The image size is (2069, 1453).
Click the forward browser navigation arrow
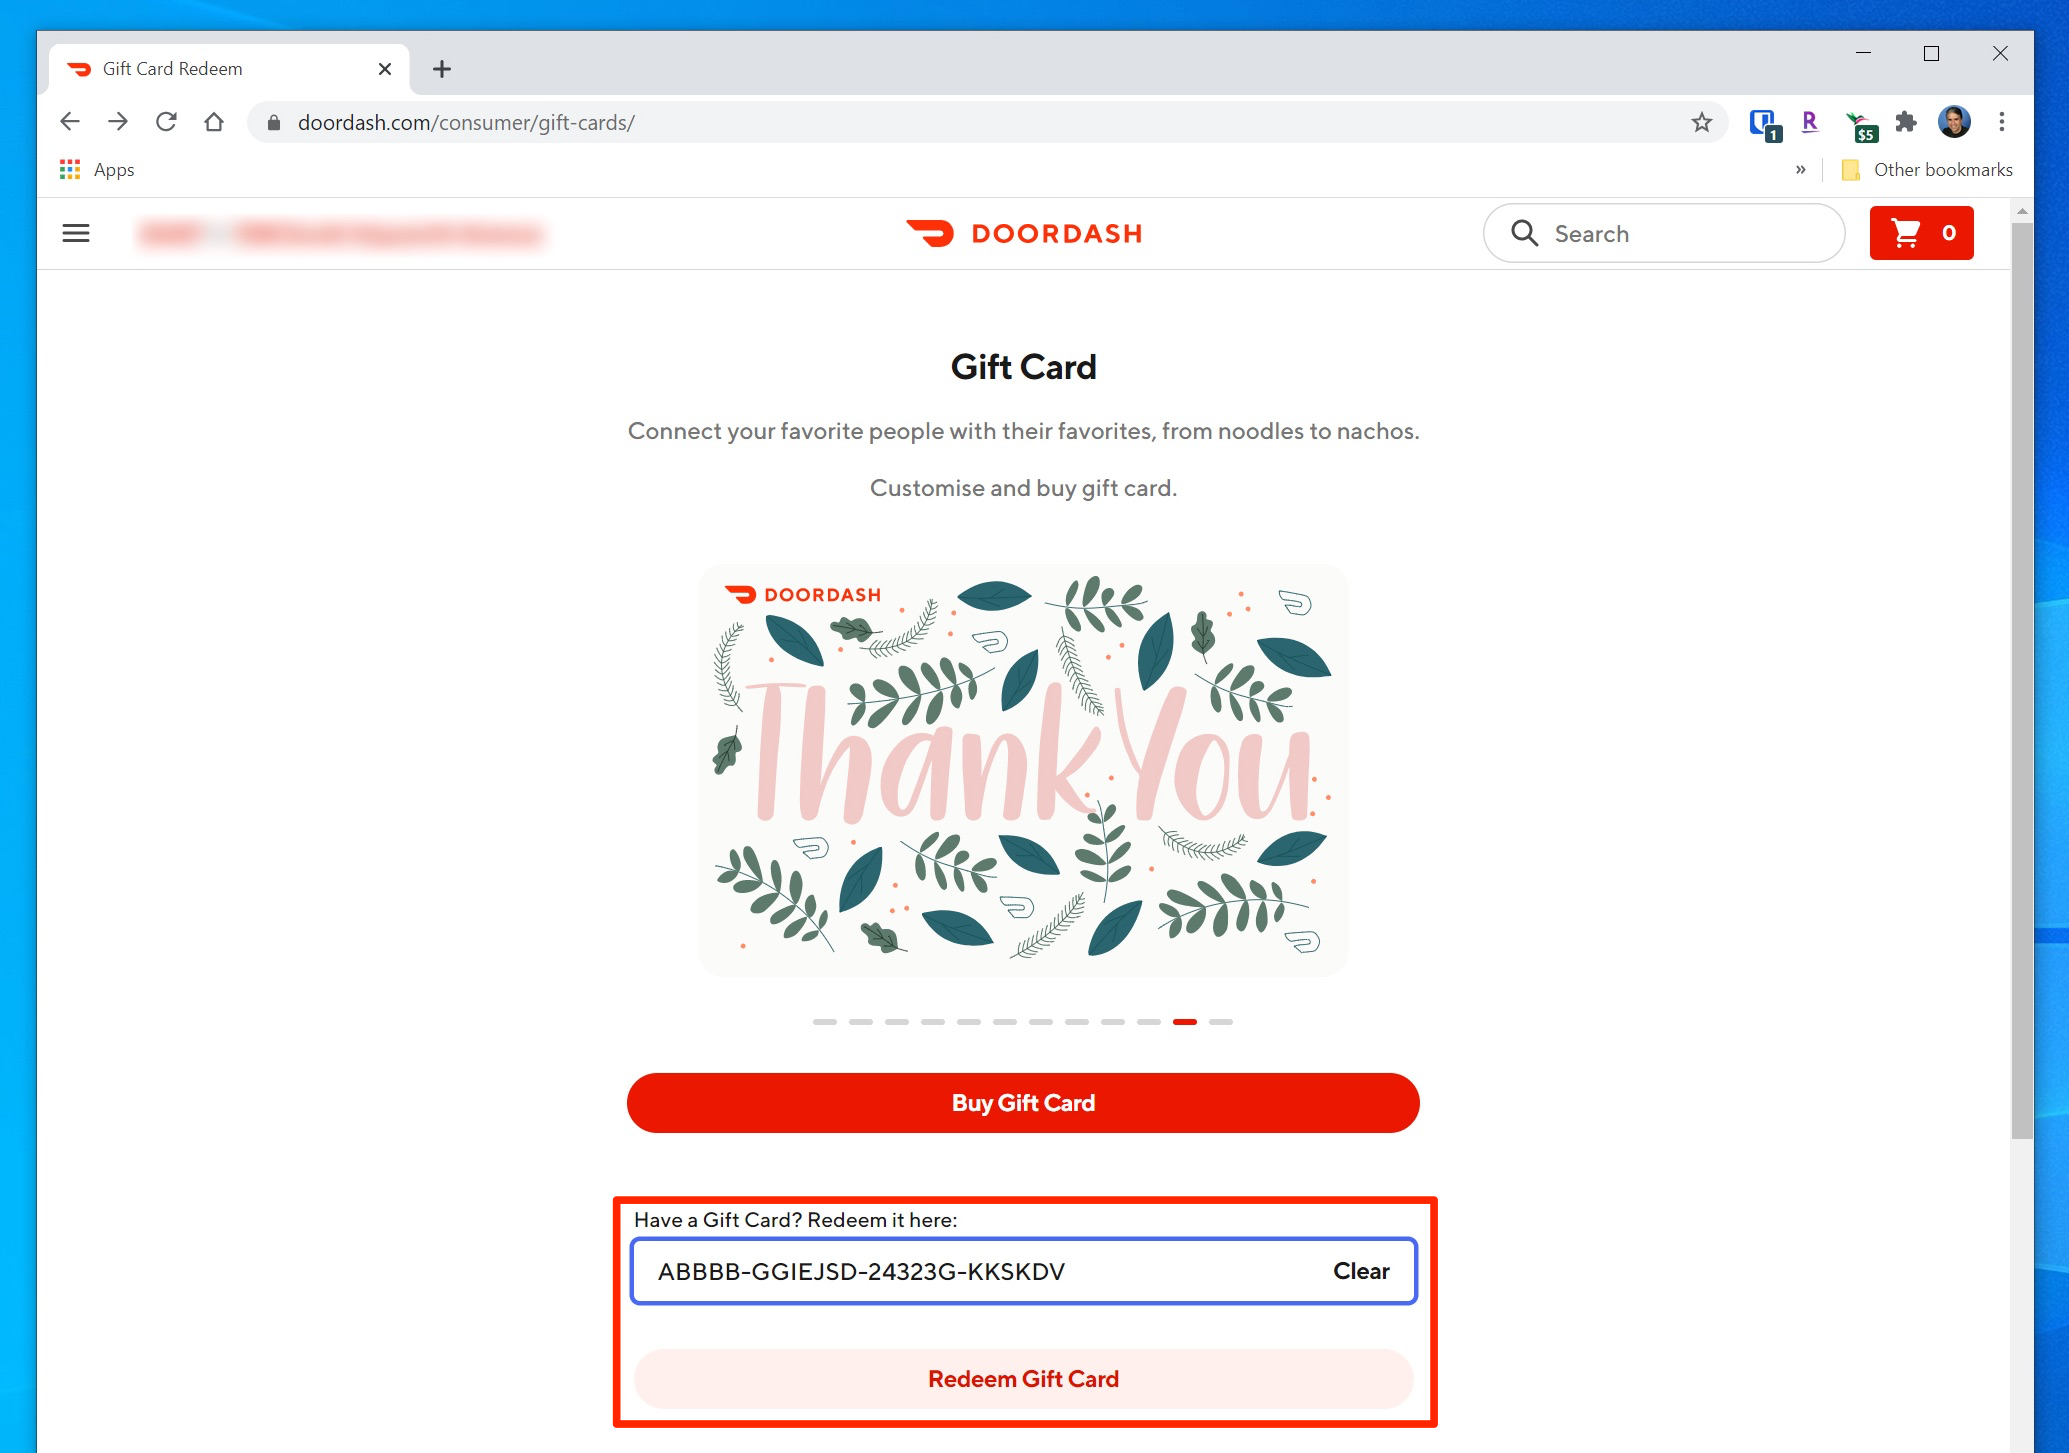[116, 123]
